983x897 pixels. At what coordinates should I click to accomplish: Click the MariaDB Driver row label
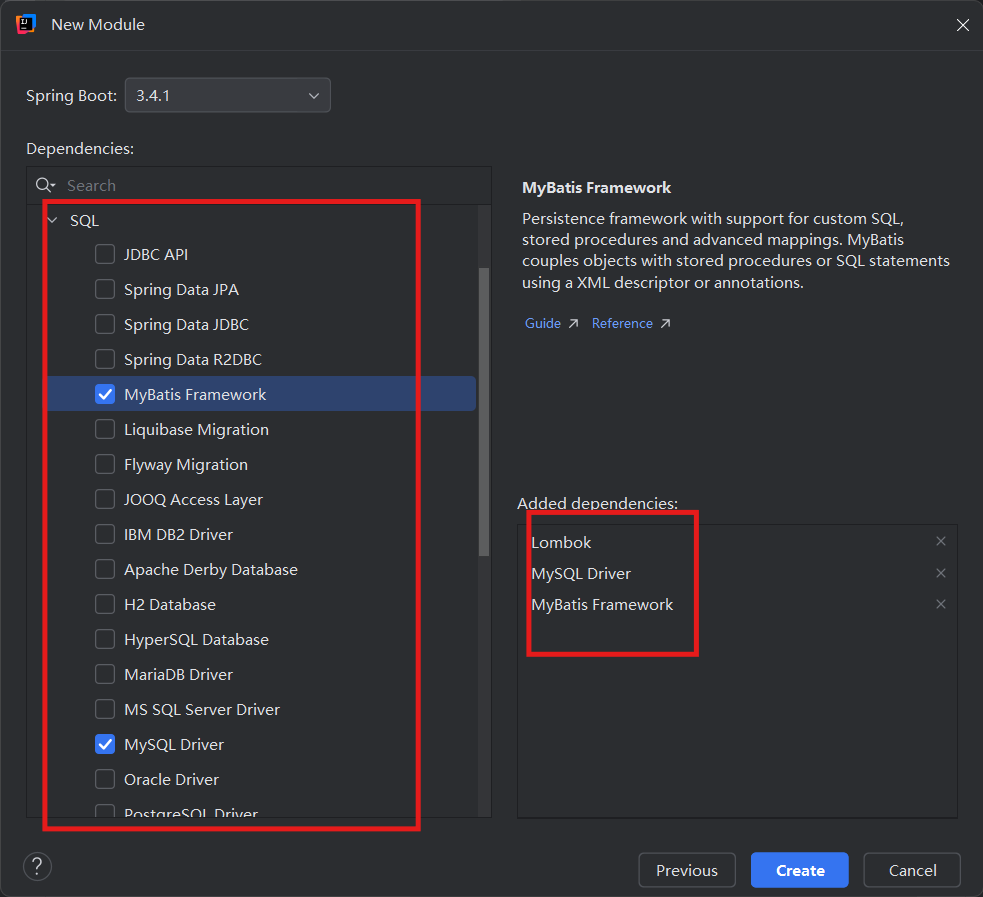178,674
